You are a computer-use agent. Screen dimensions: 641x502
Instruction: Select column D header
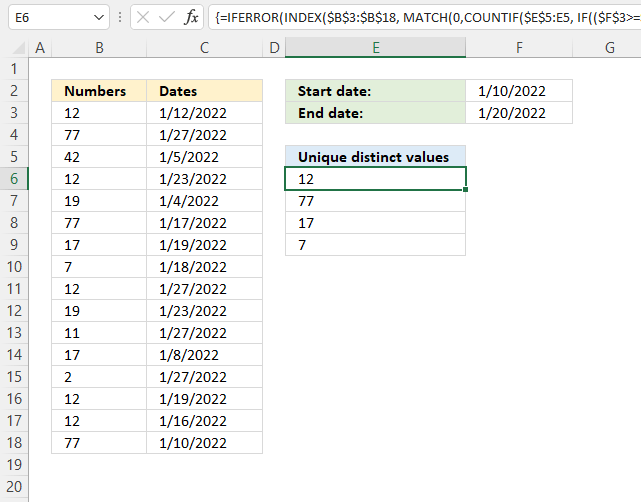(274, 48)
